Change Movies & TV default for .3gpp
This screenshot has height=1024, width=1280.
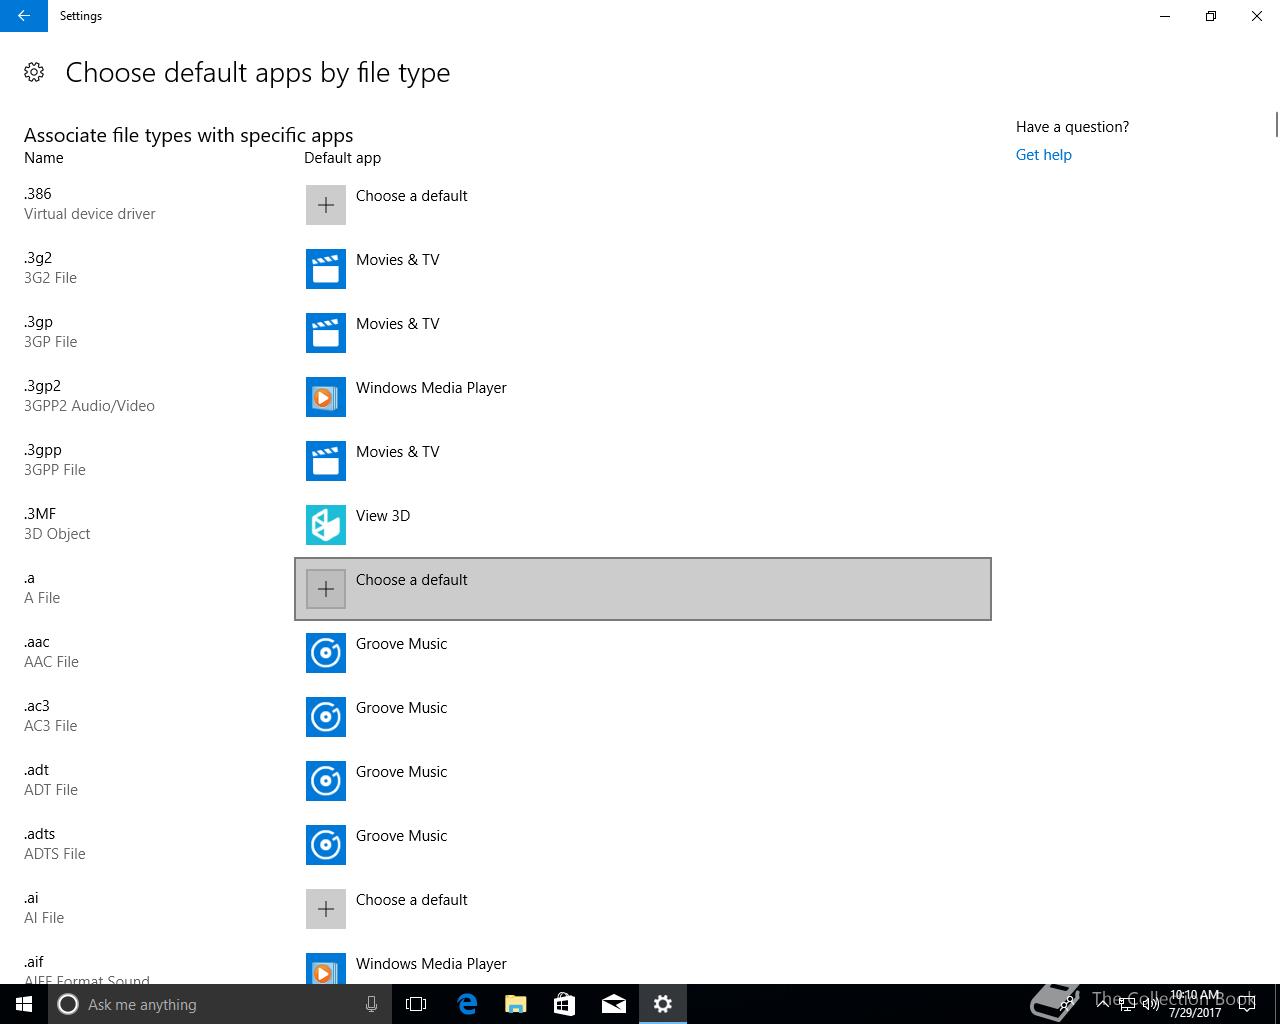(643, 461)
